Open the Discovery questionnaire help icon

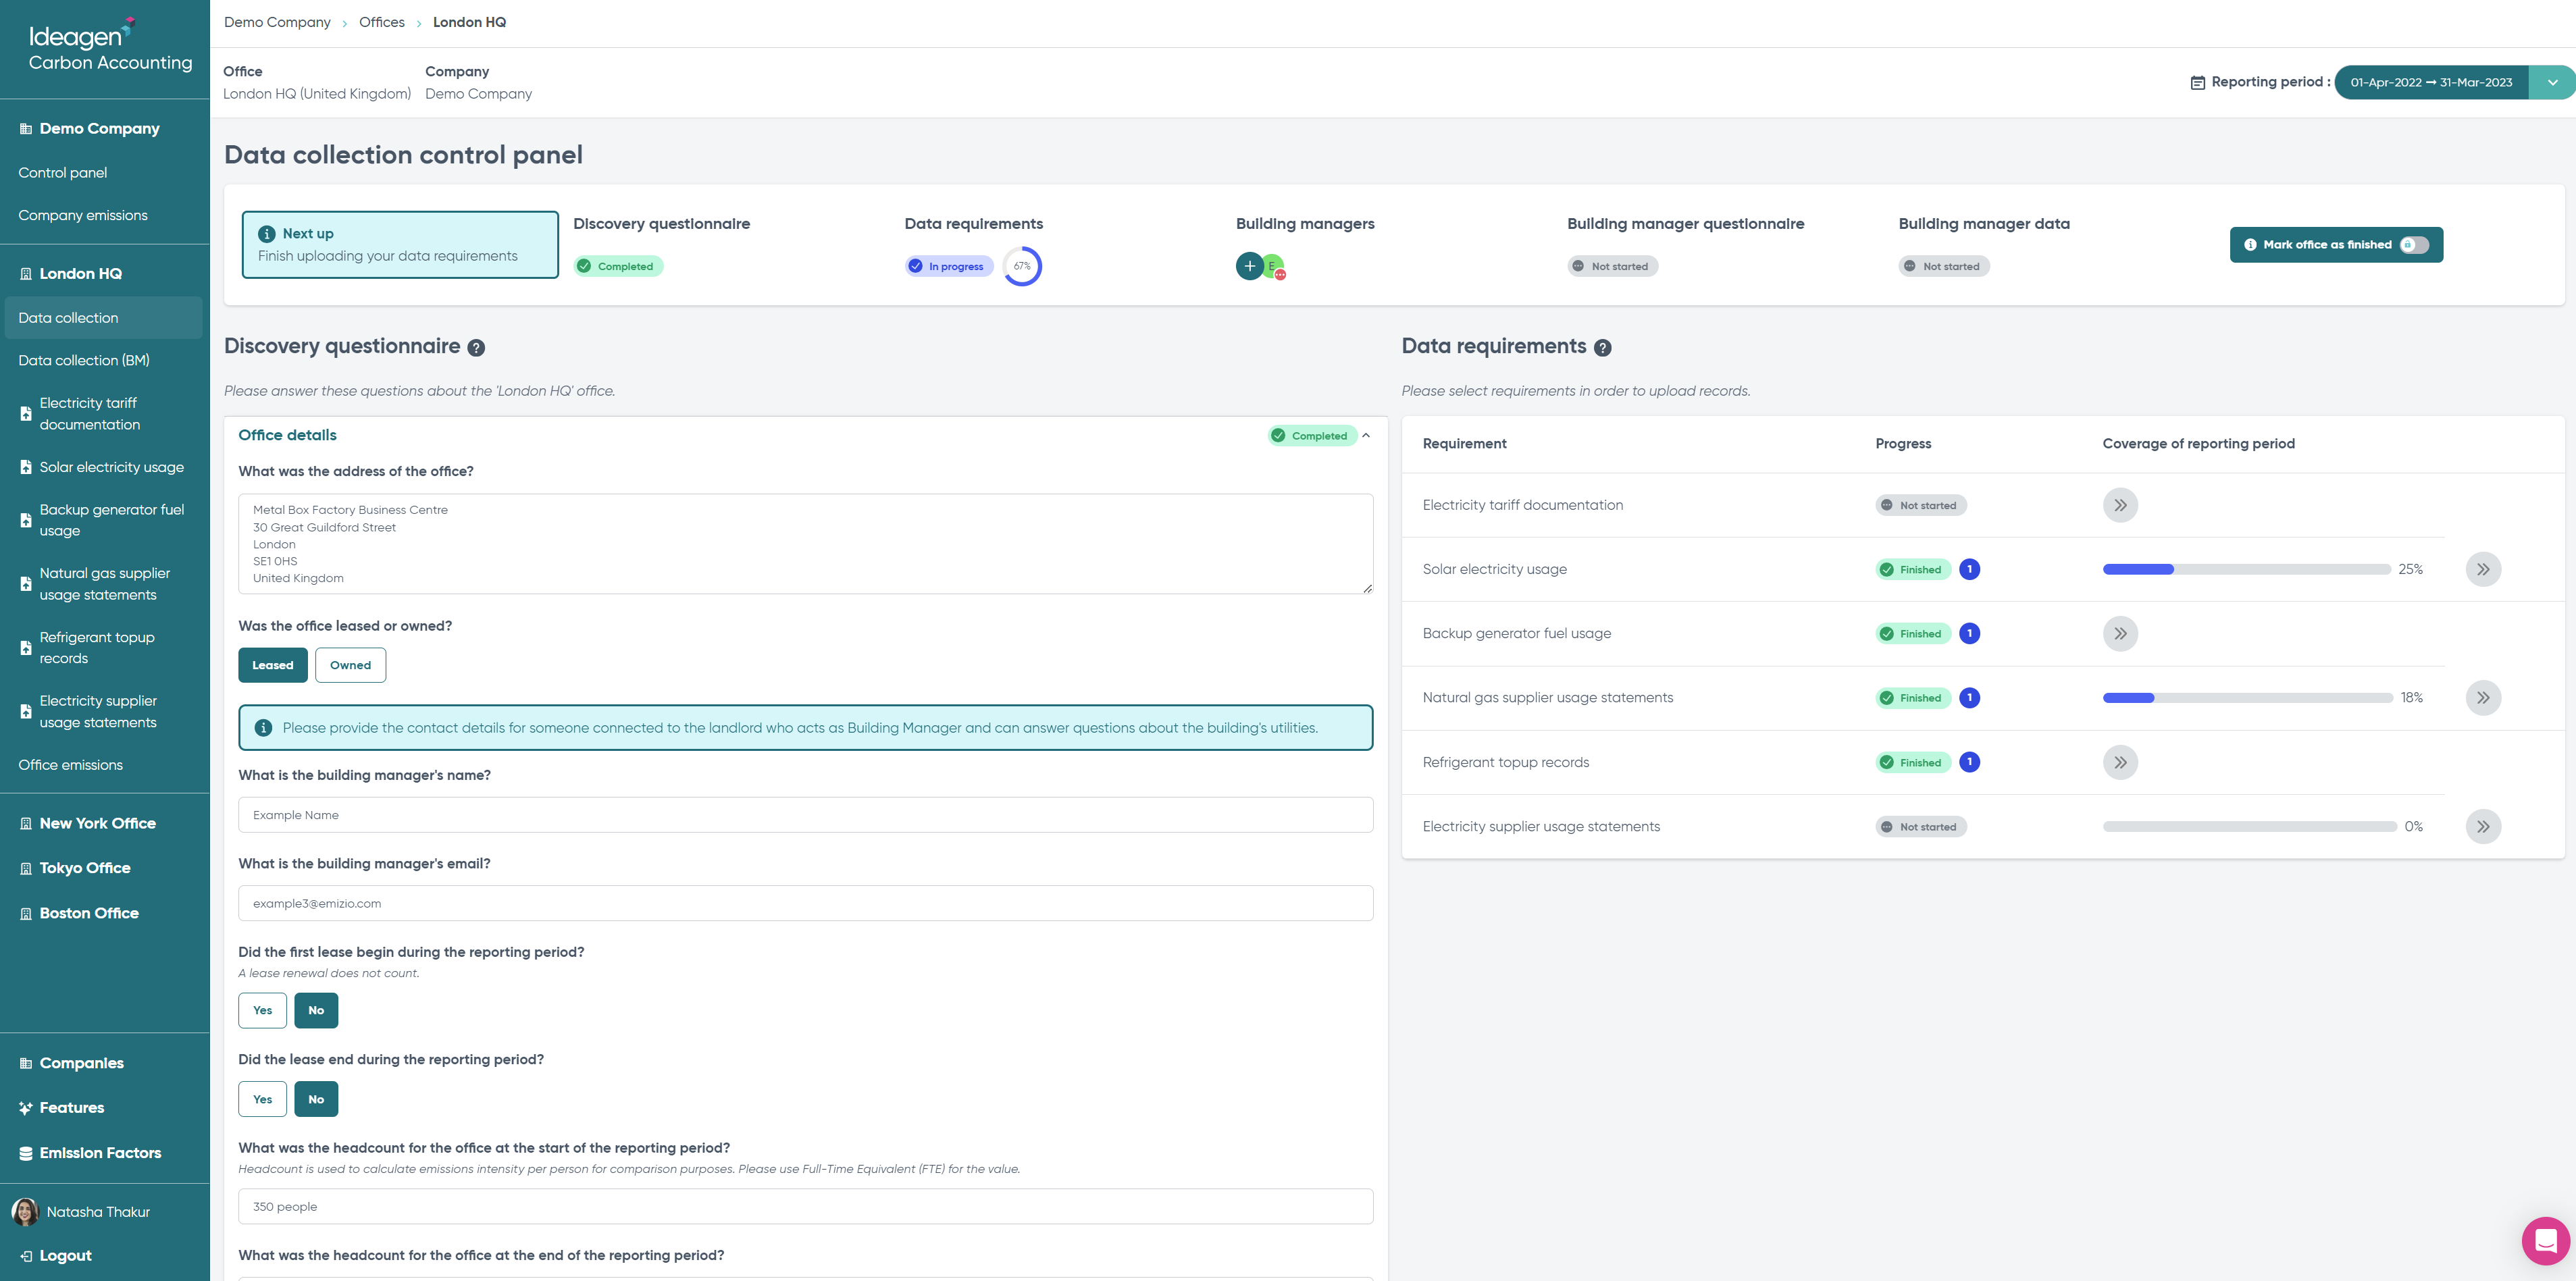tap(476, 348)
